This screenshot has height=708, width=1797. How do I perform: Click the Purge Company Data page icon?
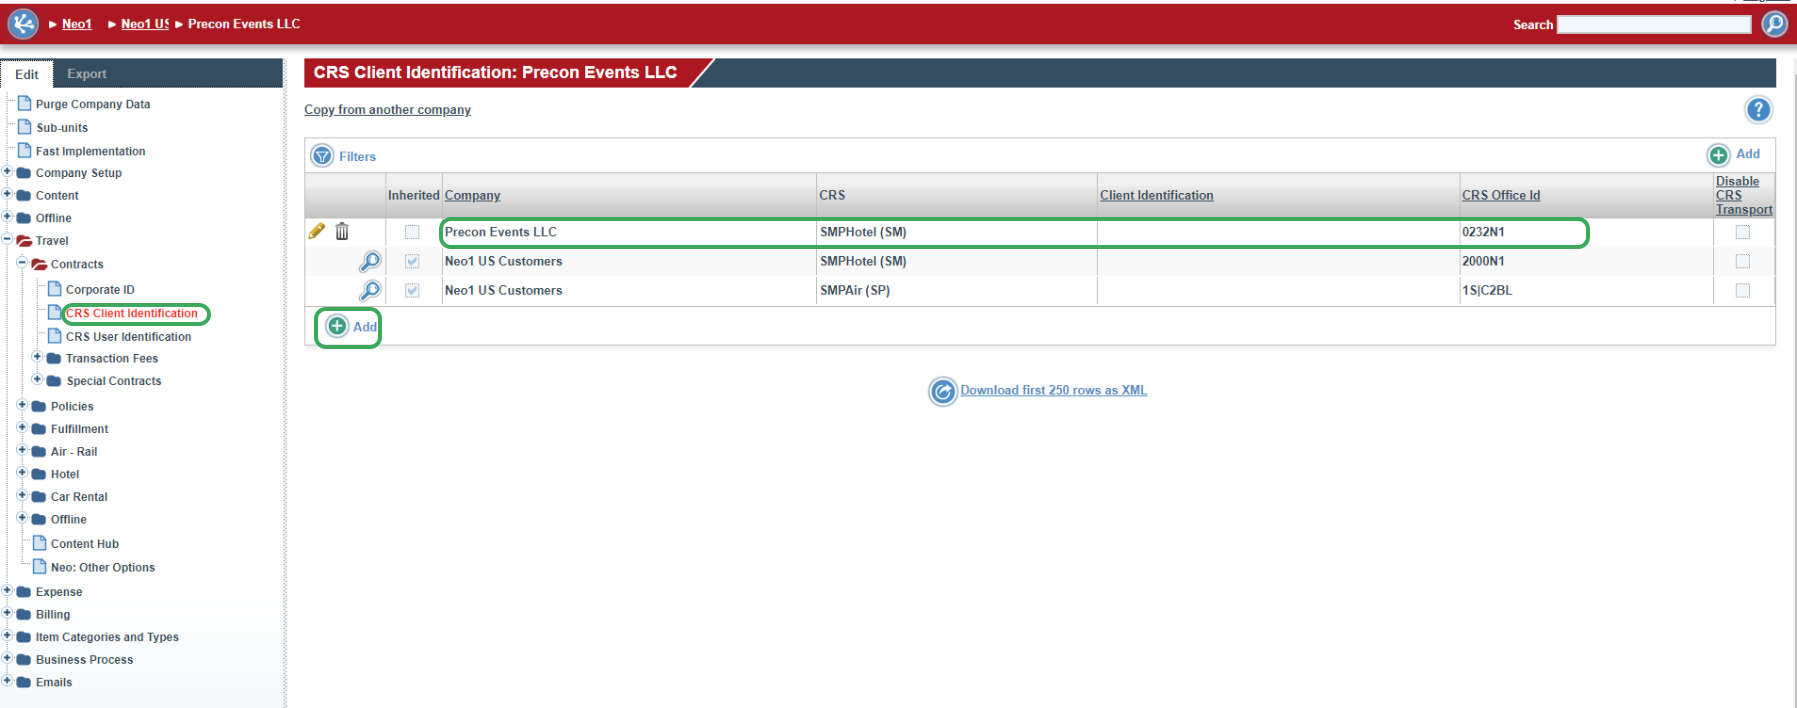point(25,103)
